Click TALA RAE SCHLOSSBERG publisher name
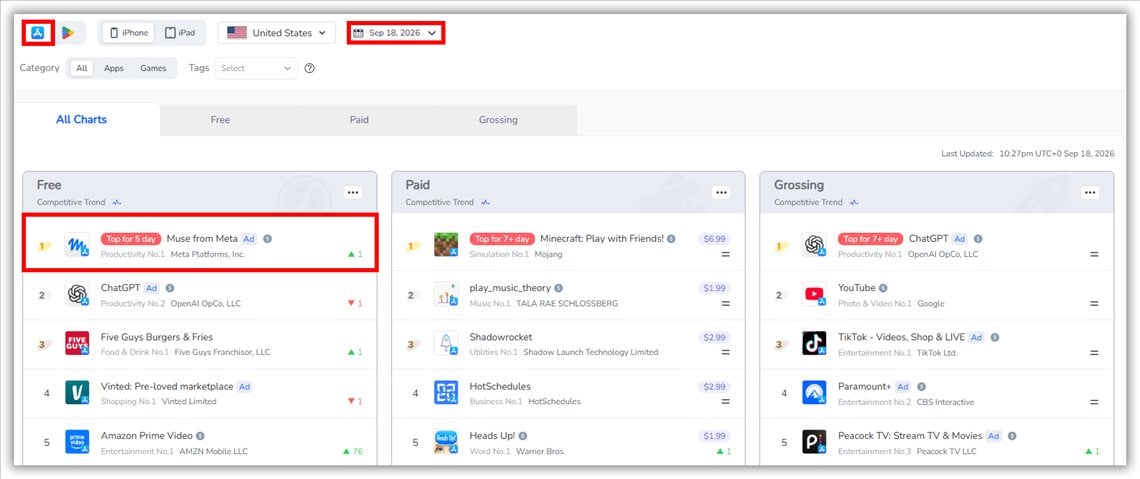Viewport: 1140px width, 479px height. (567, 304)
